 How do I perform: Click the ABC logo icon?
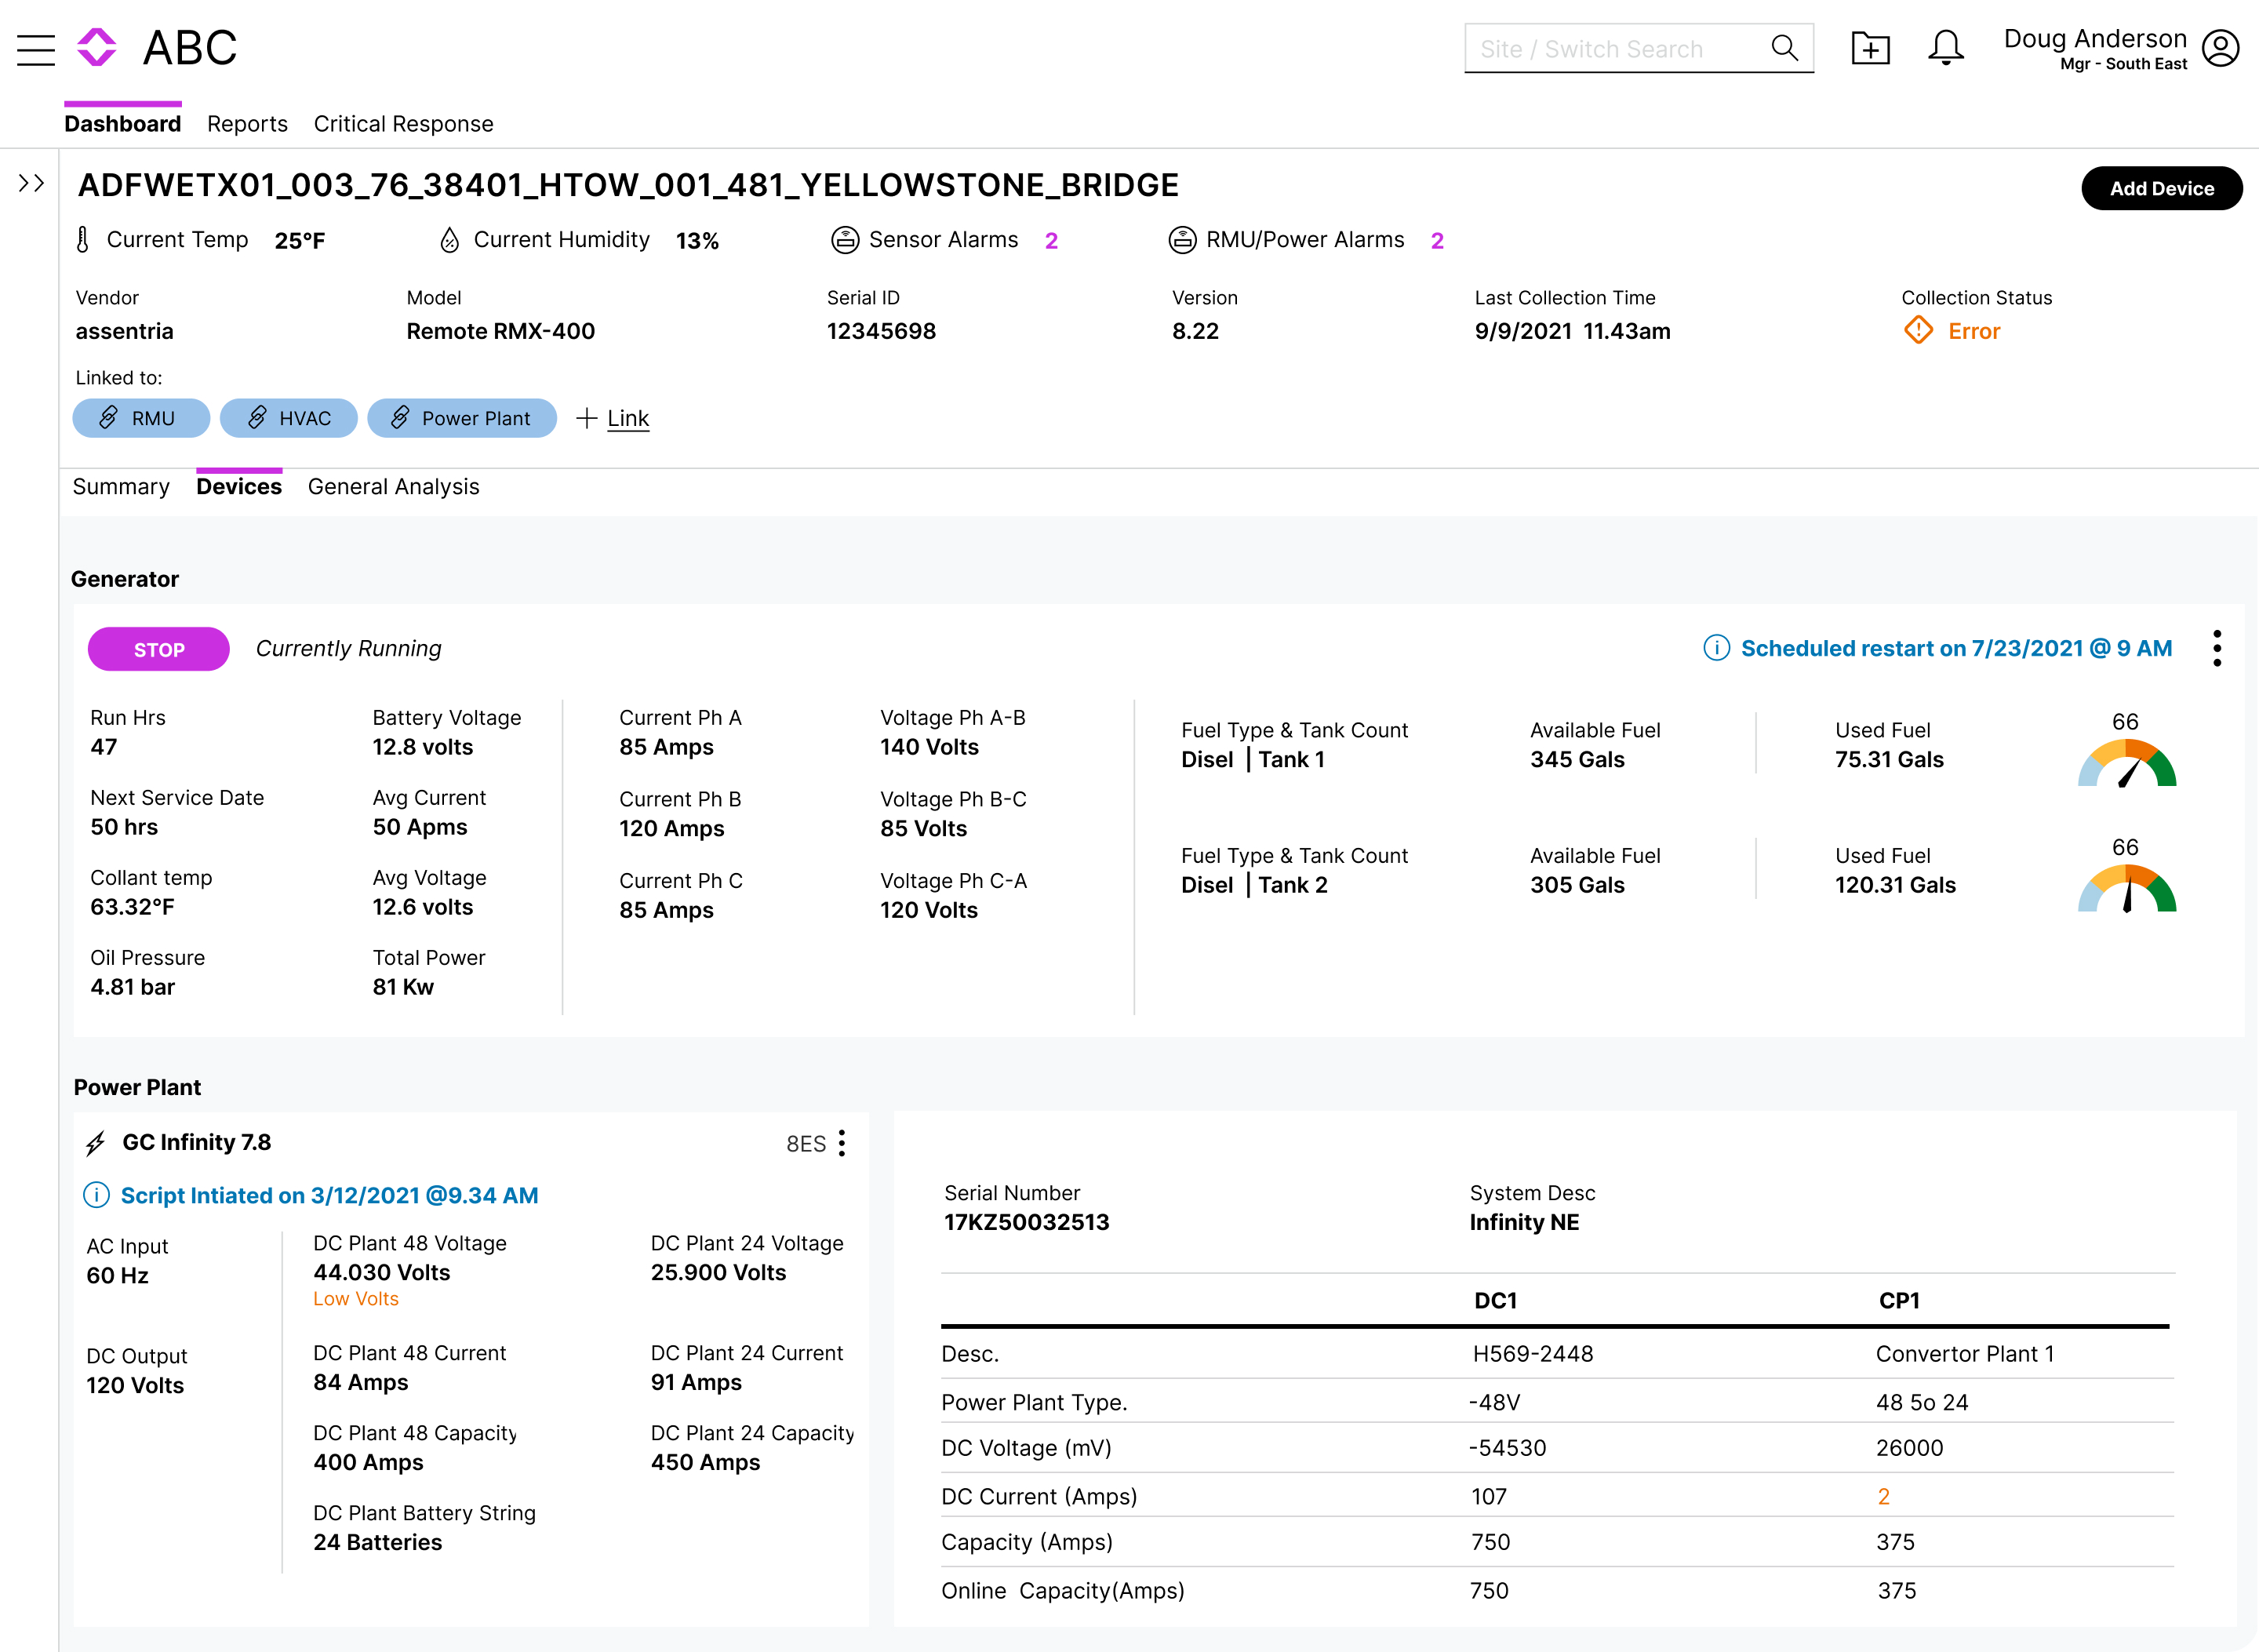[x=97, y=48]
